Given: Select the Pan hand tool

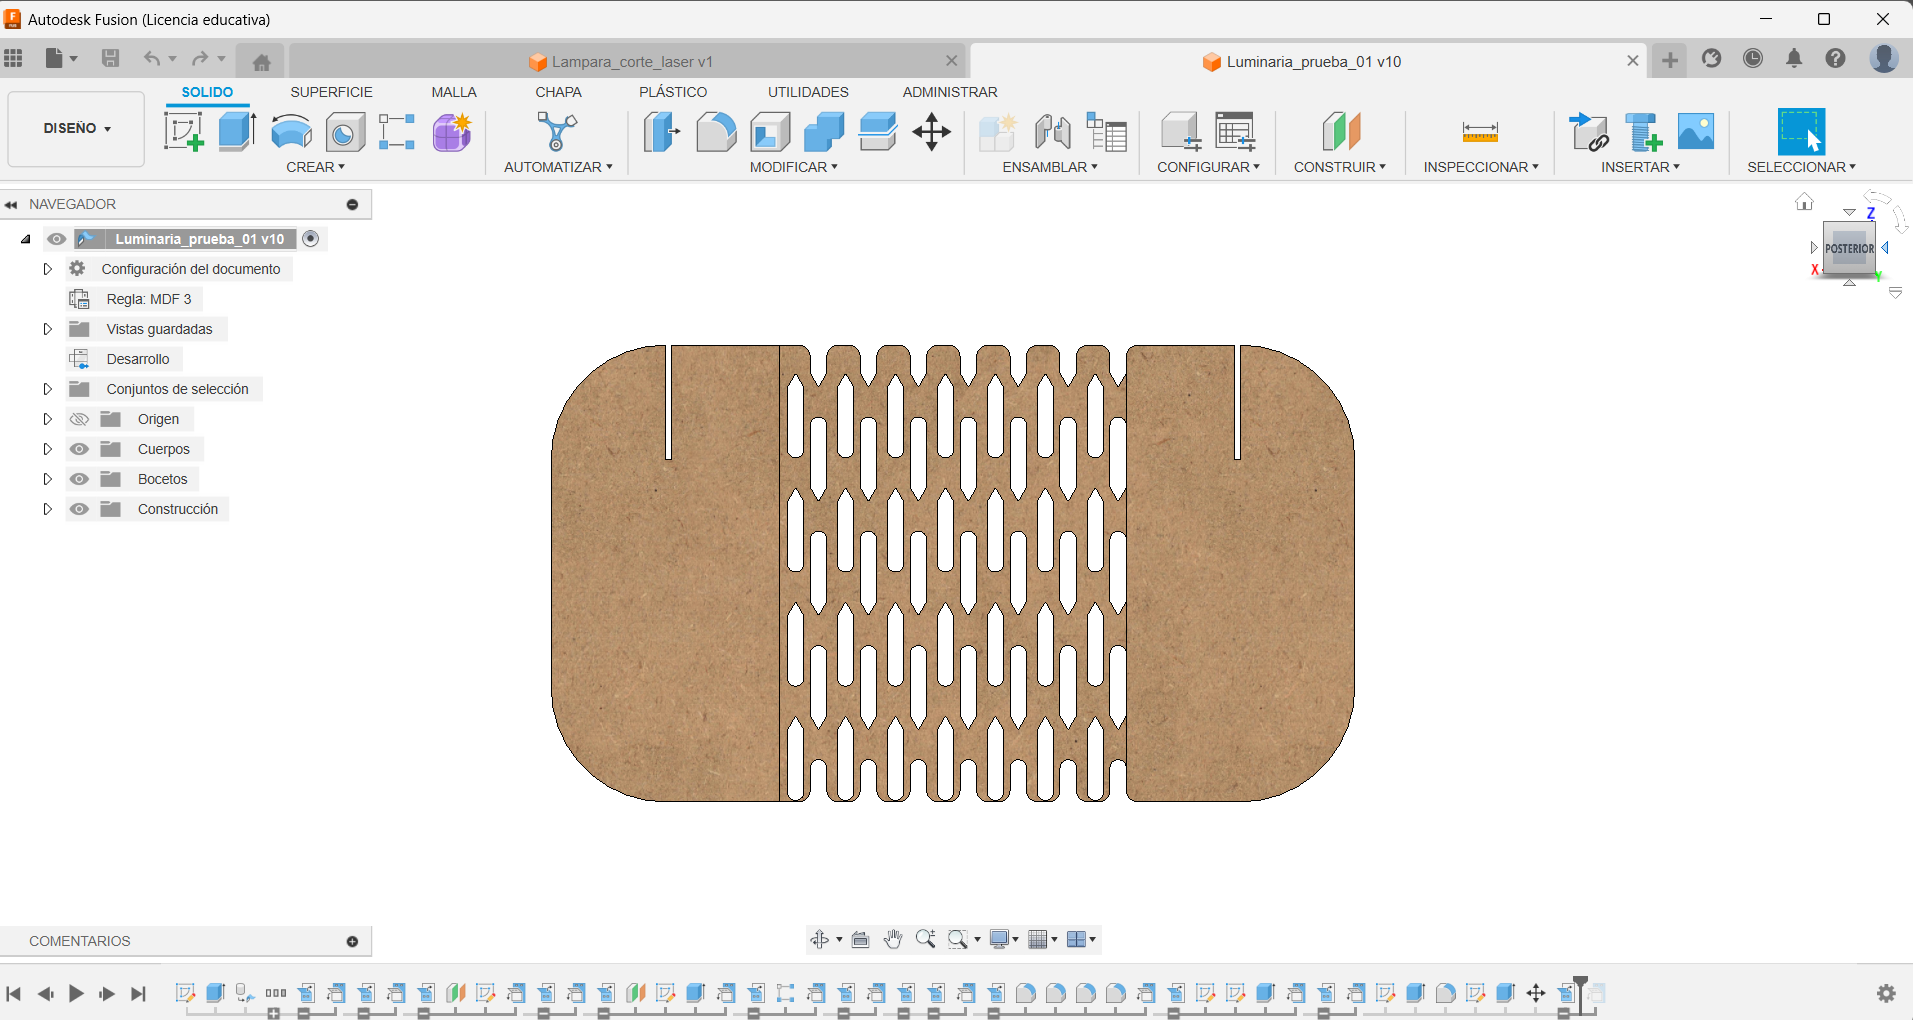Looking at the screenshot, I should 893,939.
